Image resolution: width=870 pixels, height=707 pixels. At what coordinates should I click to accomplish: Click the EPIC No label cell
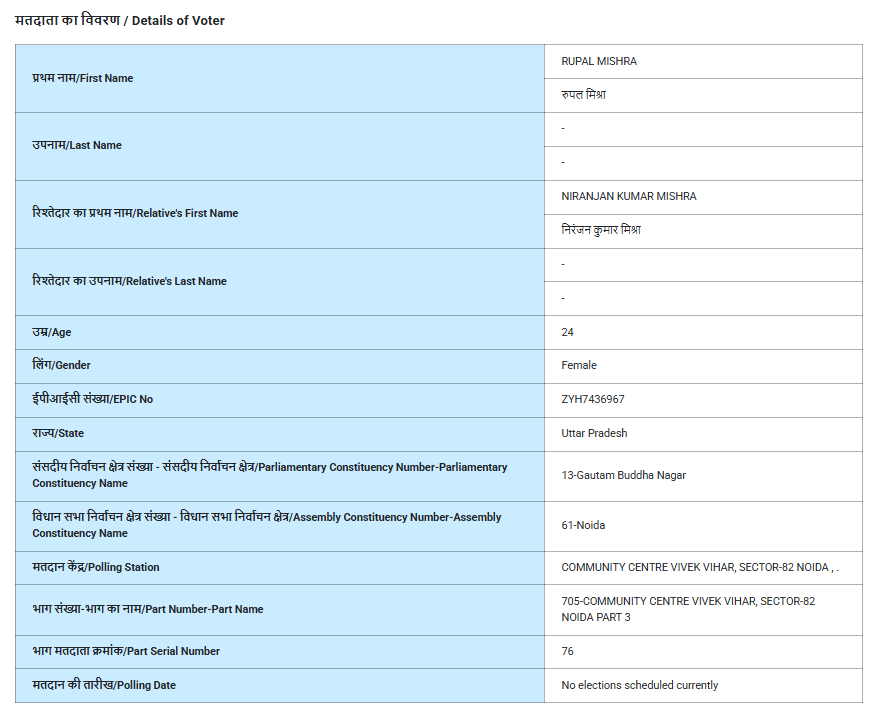pyautogui.click(x=93, y=399)
